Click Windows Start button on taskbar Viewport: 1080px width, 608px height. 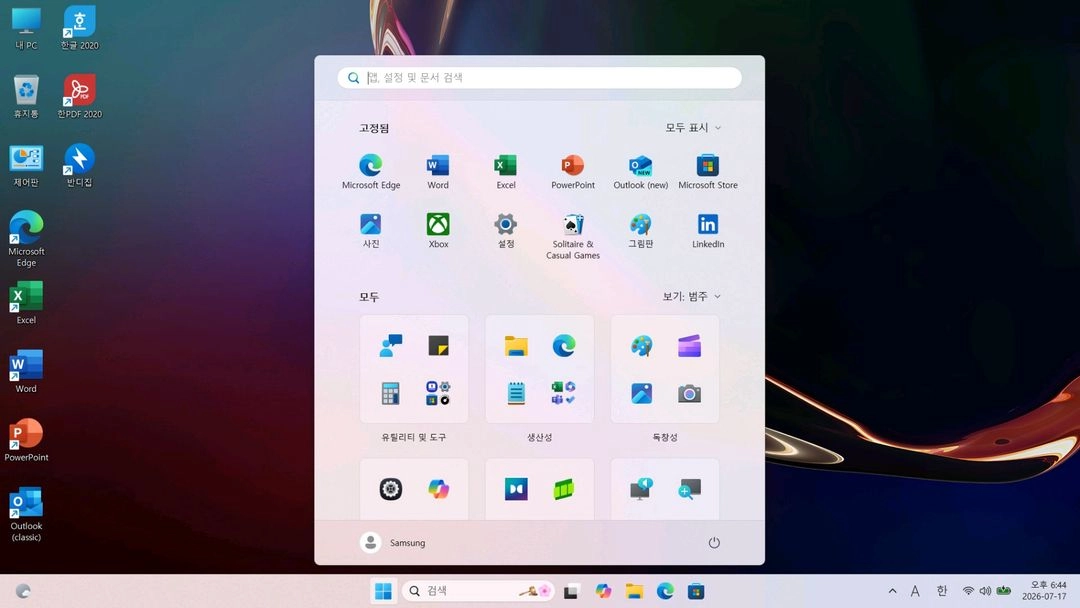[383, 591]
